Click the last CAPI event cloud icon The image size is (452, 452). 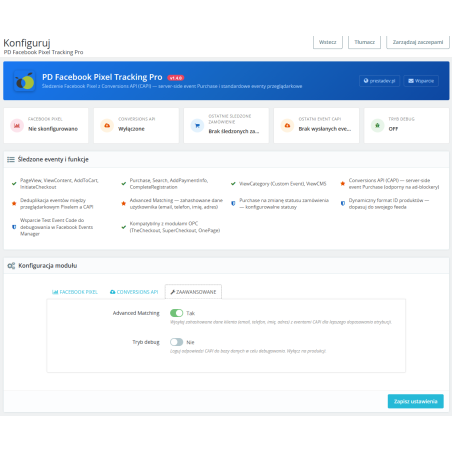(x=287, y=126)
